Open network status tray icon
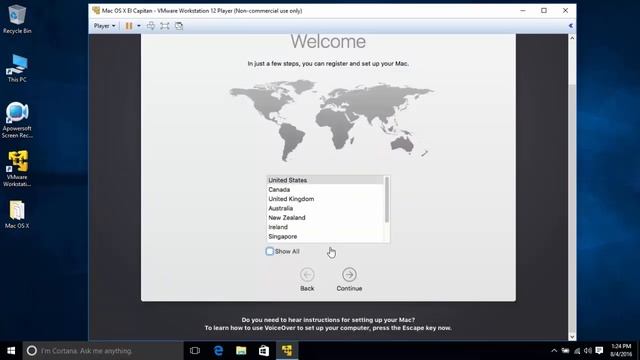 [577, 351]
